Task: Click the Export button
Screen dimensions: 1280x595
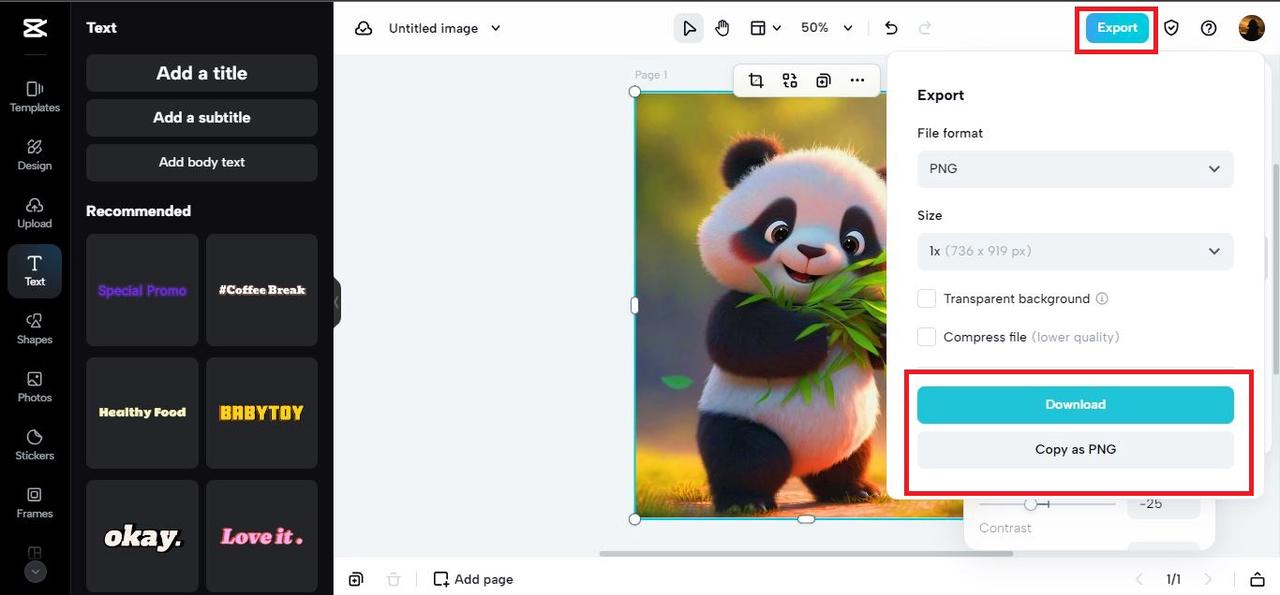Action: point(1117,28)
